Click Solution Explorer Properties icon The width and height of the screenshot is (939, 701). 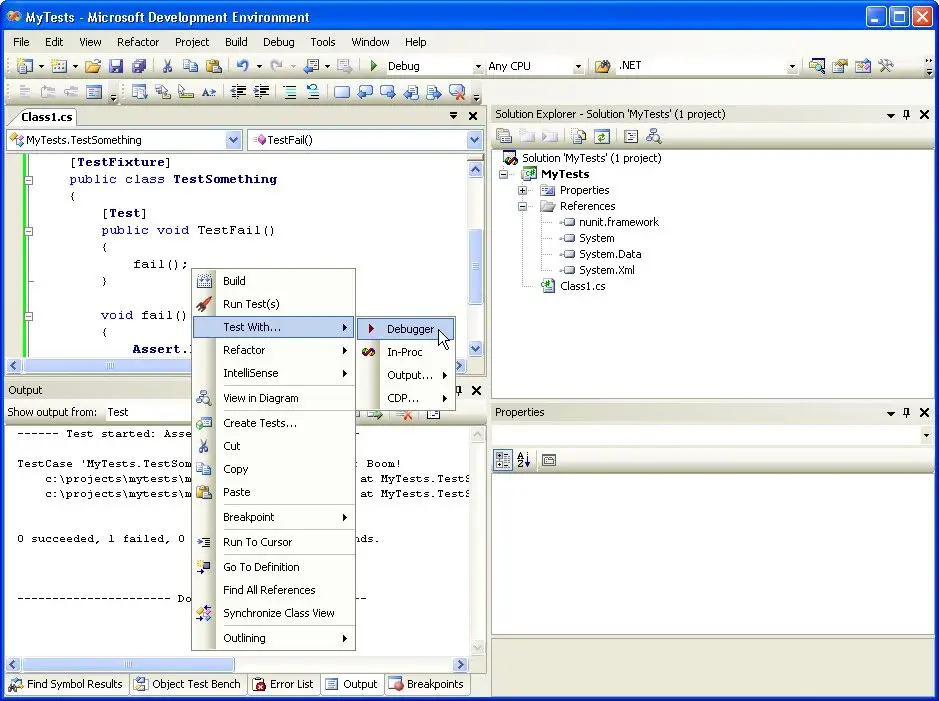point(504,136)
